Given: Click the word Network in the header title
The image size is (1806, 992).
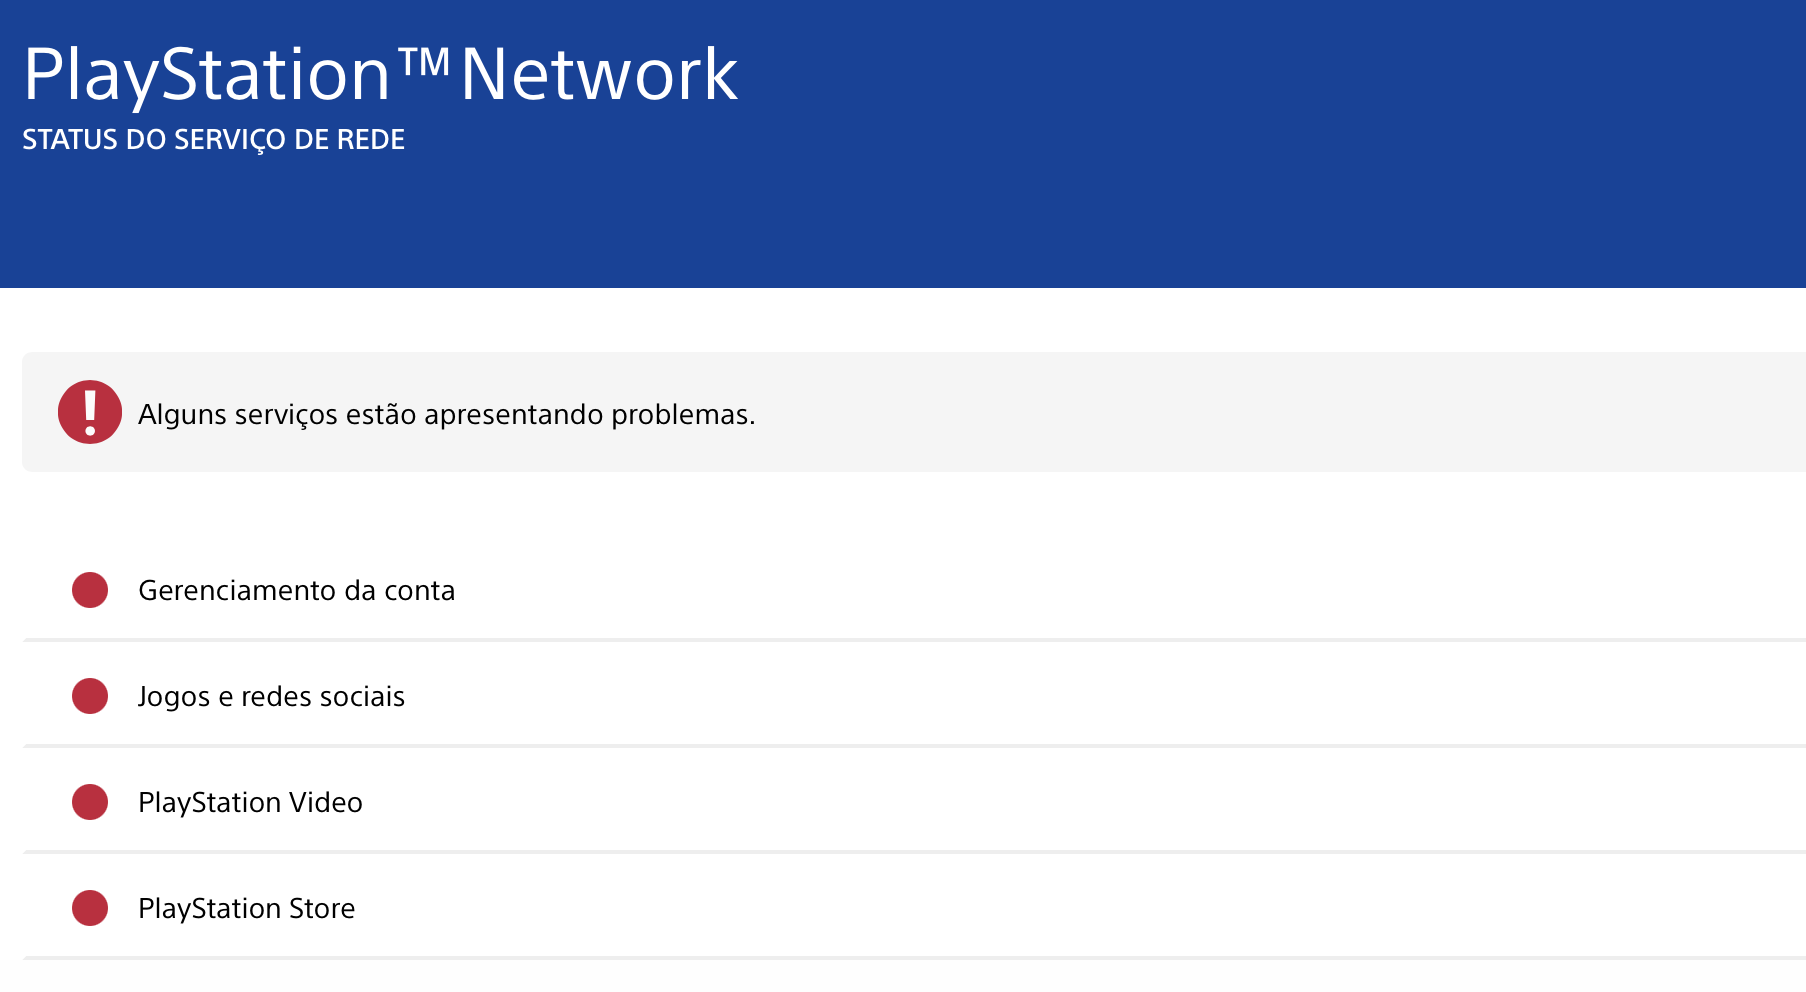Looking at the screenshot, I should click(598, 75).
